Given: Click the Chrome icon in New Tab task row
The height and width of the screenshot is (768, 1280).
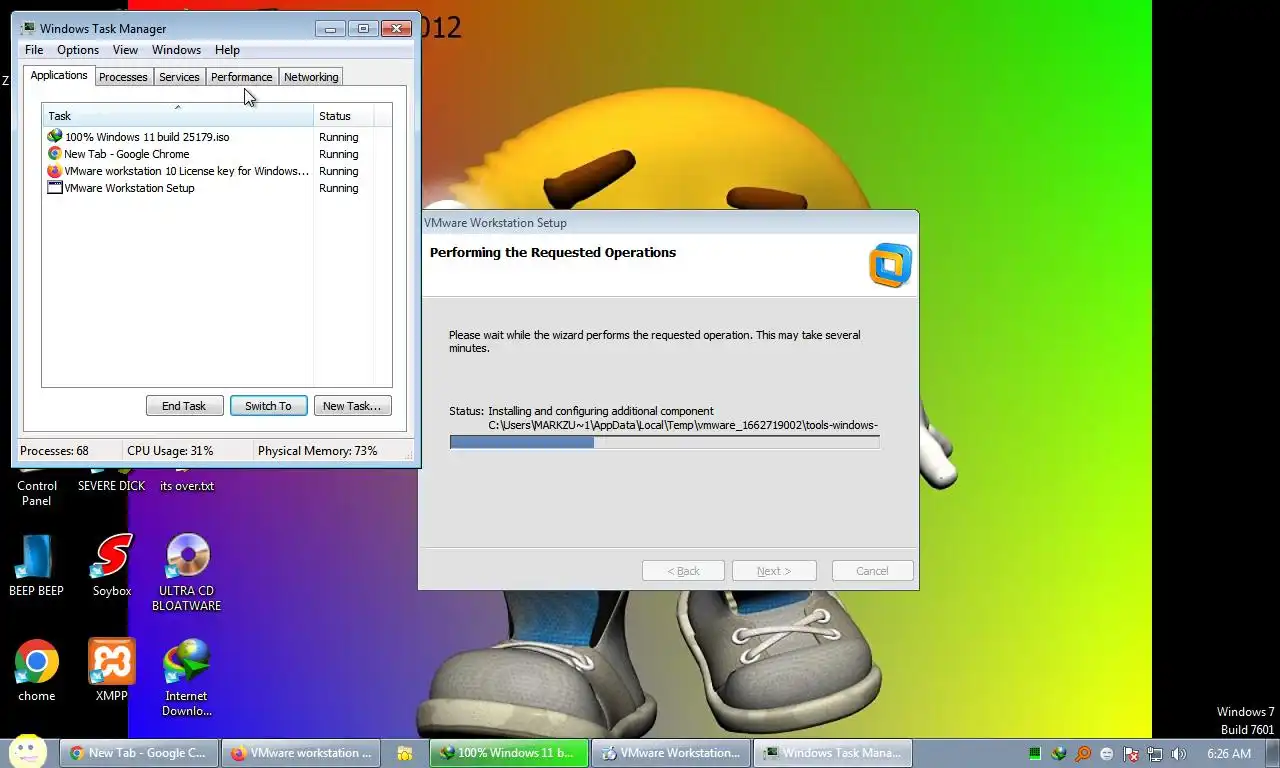Looking at the screenshot, I should 55,154.
